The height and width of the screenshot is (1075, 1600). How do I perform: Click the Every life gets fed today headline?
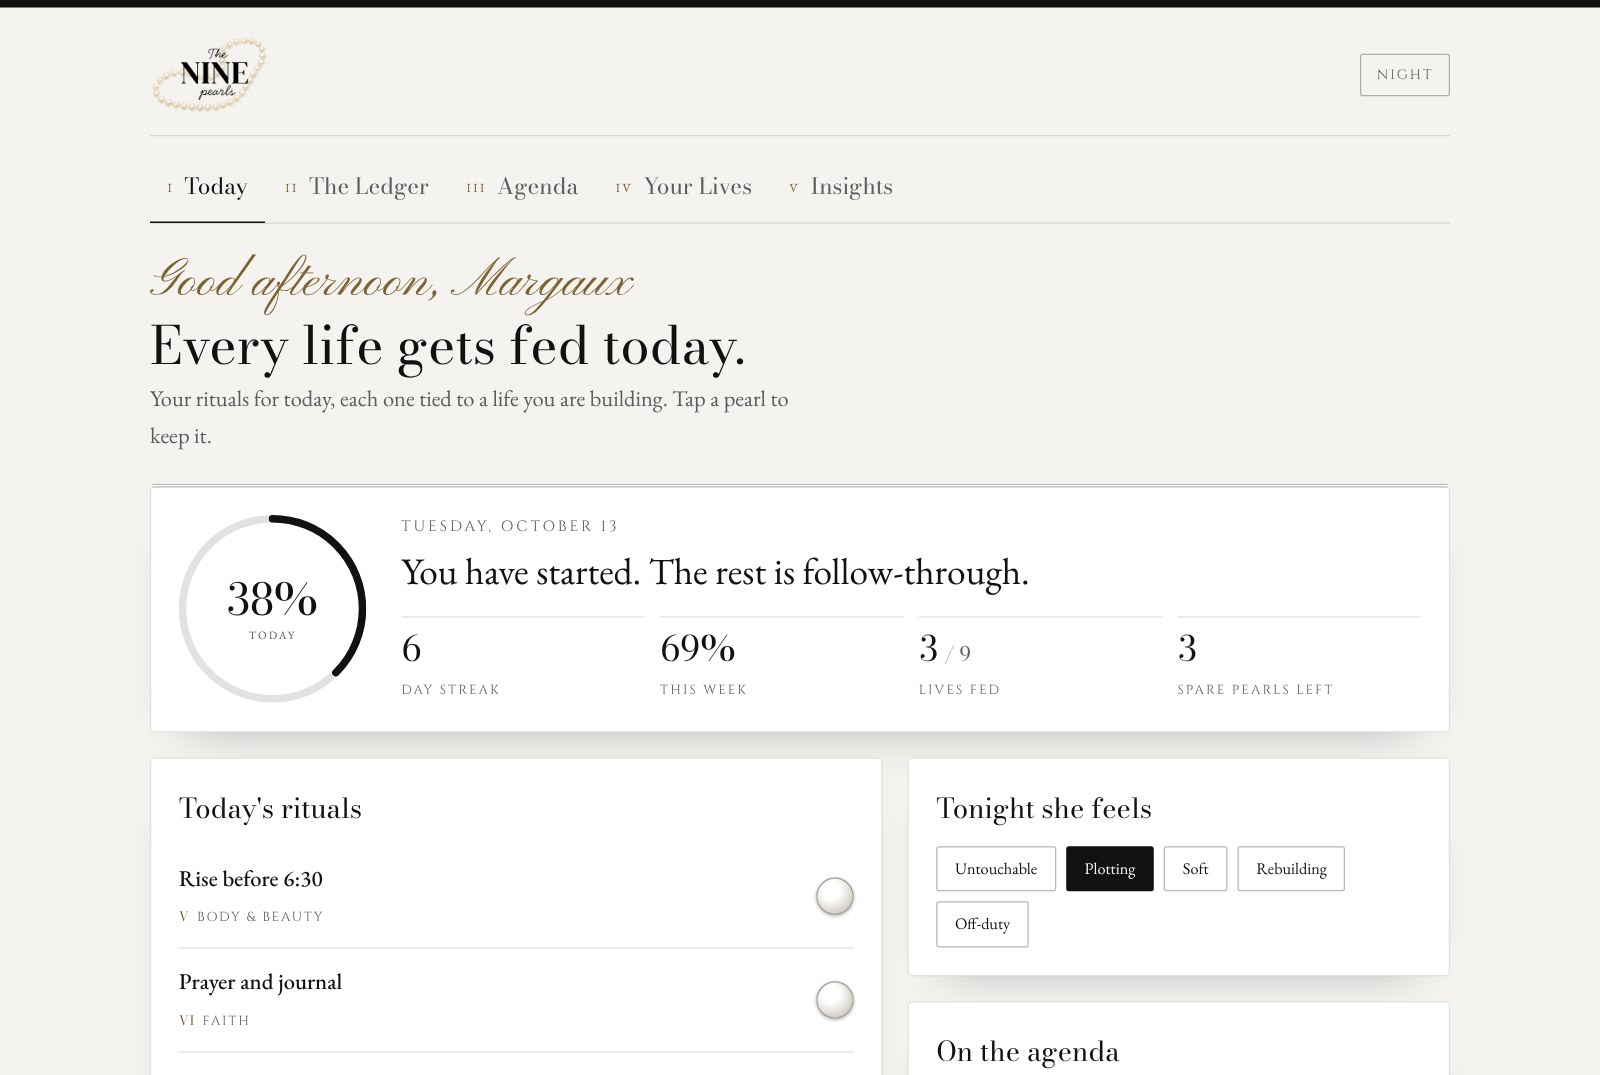[x=448, y=346]
